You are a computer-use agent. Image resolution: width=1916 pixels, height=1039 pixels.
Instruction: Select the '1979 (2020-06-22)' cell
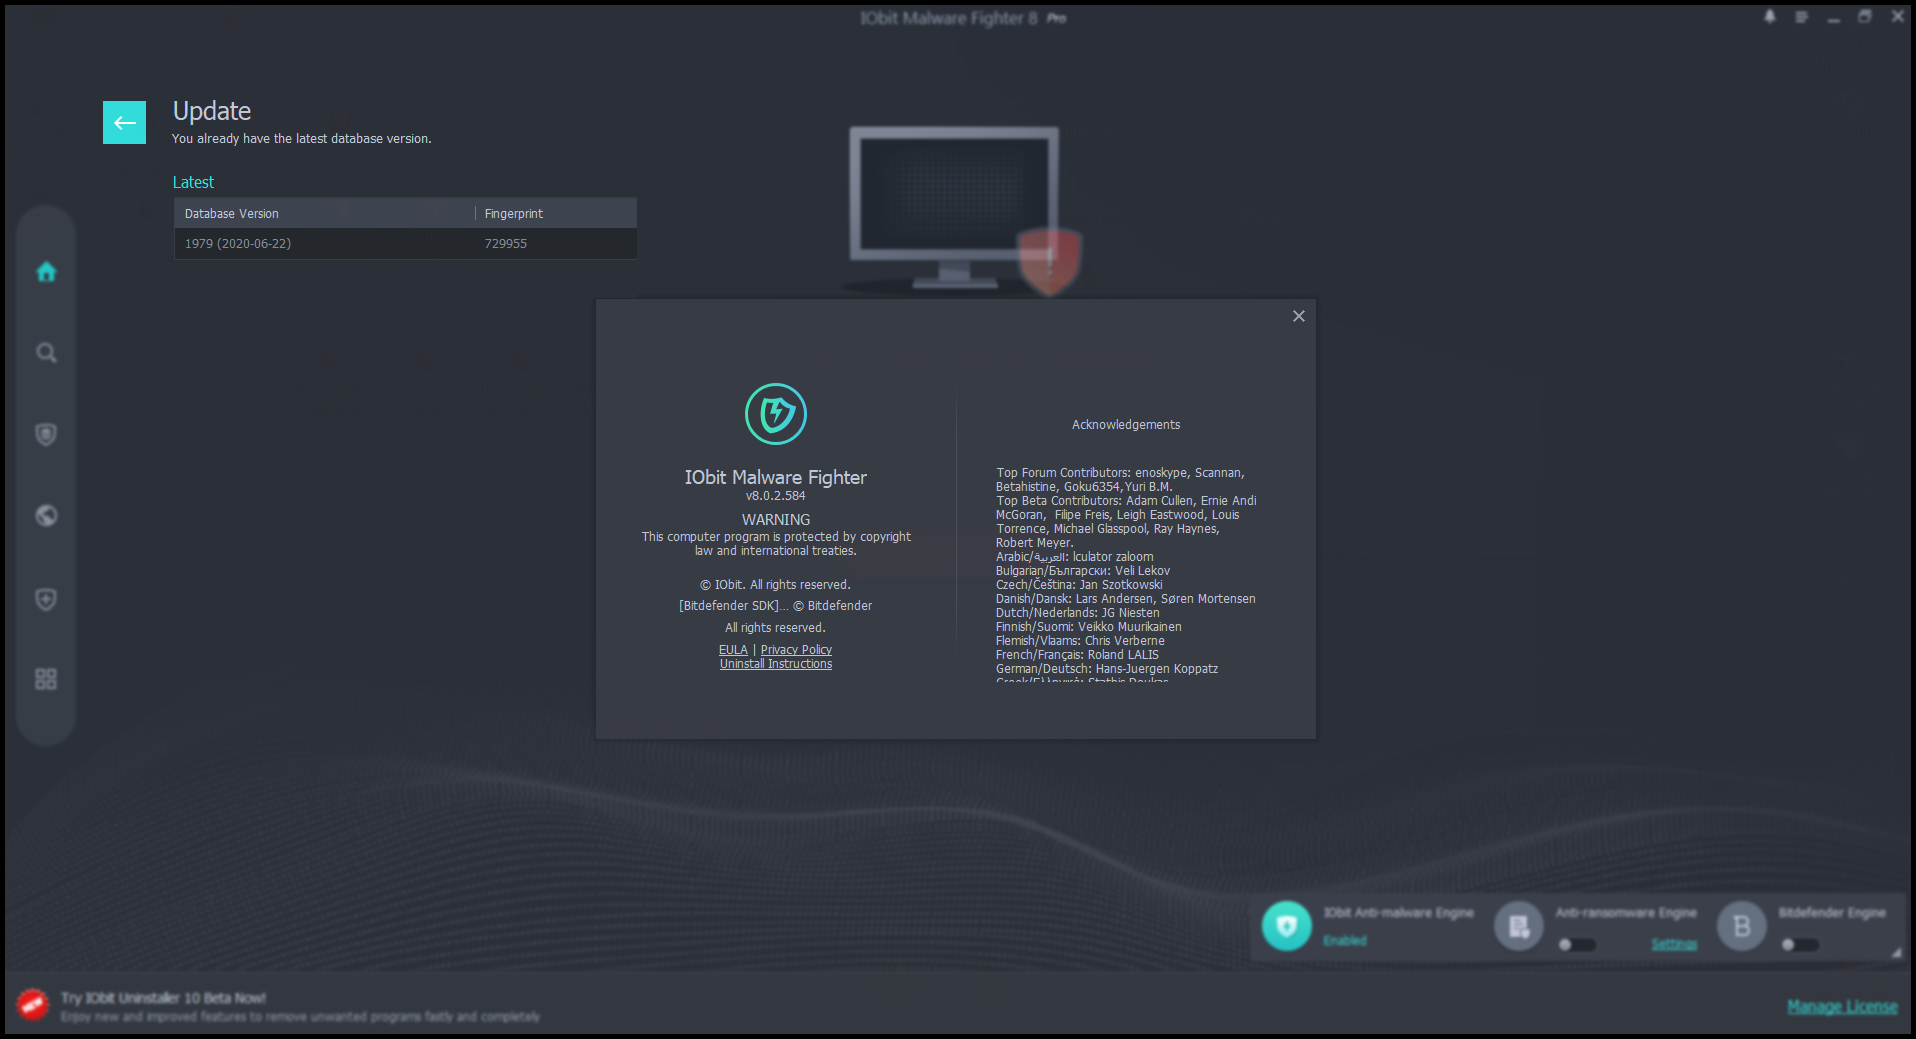click(x=238, y=244)
